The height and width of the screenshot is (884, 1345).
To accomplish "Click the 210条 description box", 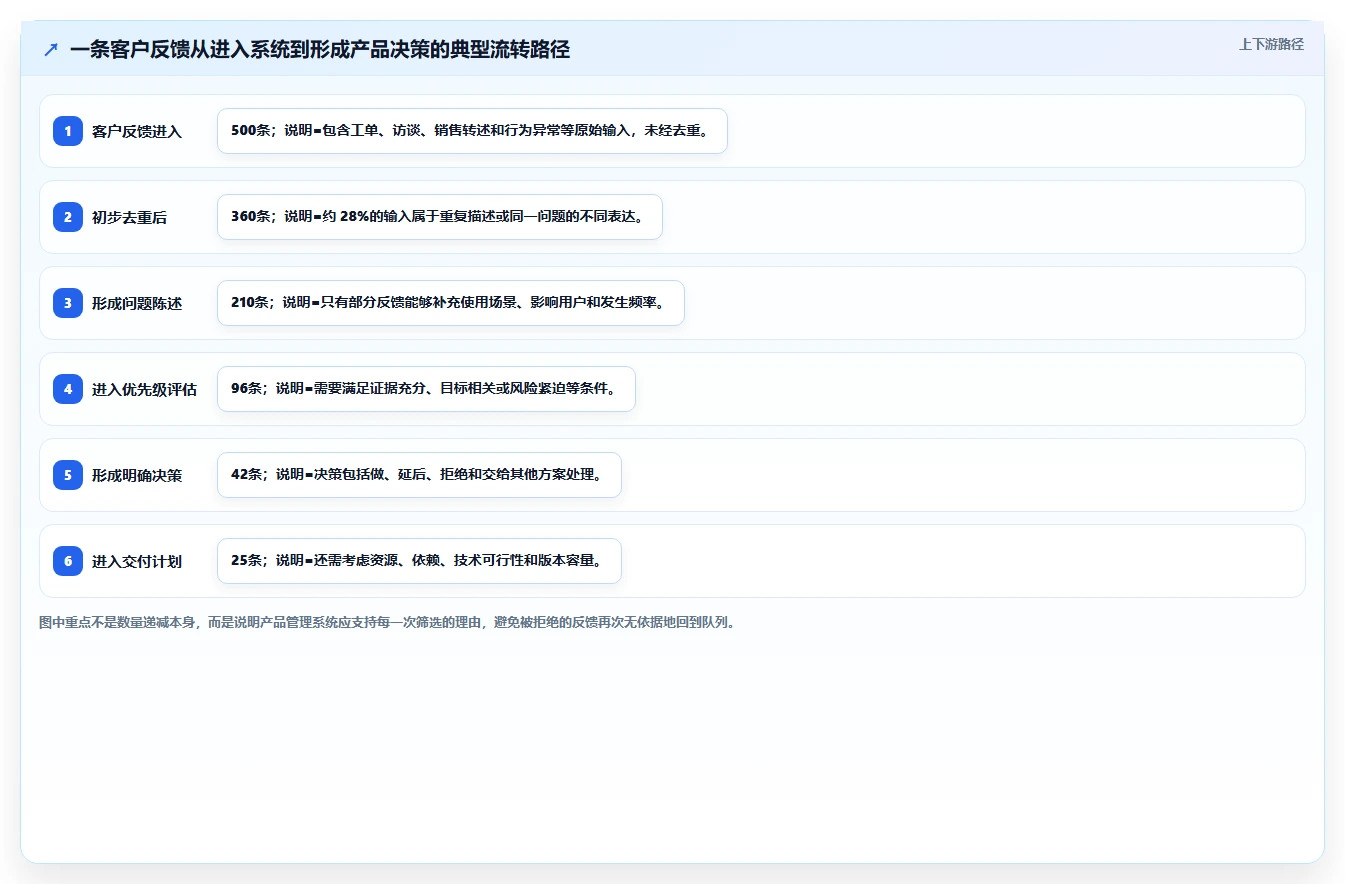I will 451,303.
